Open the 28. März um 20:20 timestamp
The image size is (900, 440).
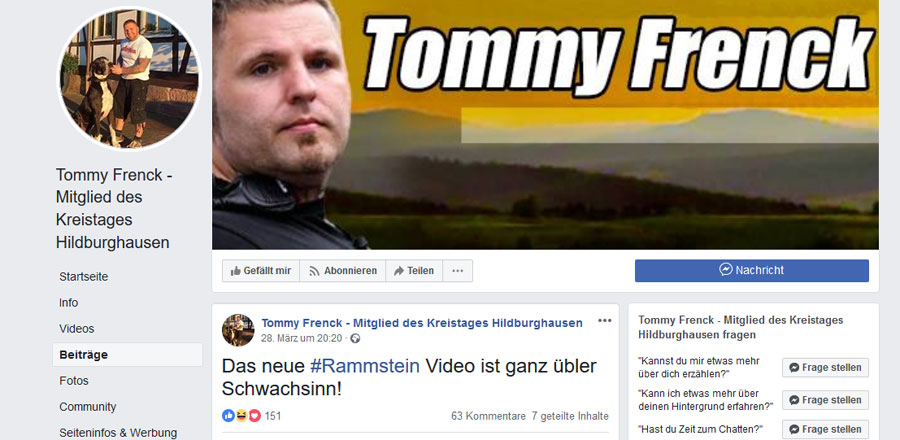point(301,338)
